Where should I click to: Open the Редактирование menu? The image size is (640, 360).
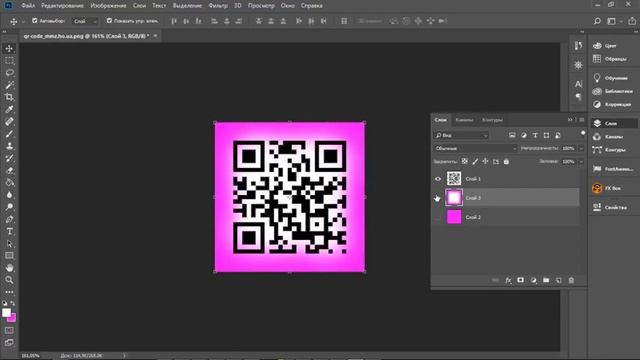coord(62,6)
